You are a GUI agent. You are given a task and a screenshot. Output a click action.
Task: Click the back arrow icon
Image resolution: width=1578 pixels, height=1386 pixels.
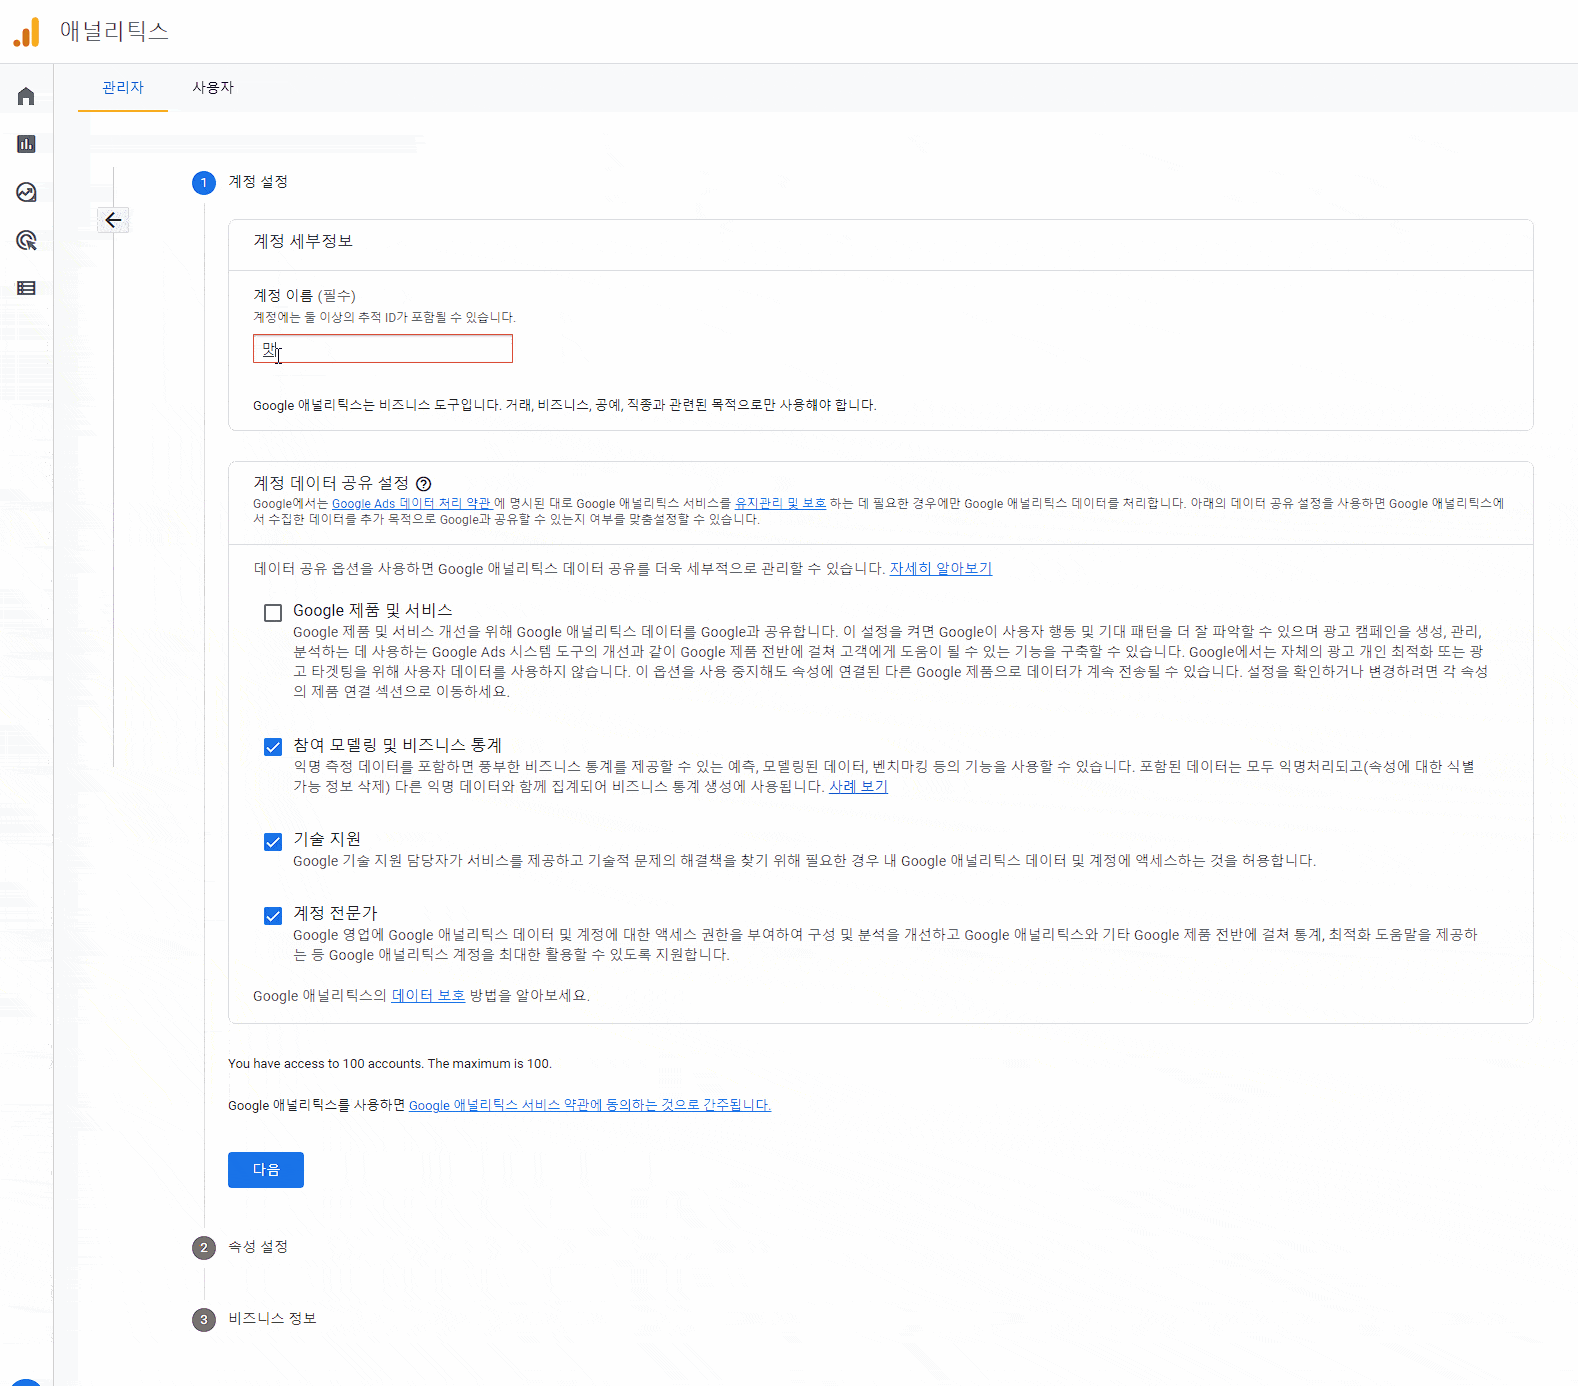(113, 220)
